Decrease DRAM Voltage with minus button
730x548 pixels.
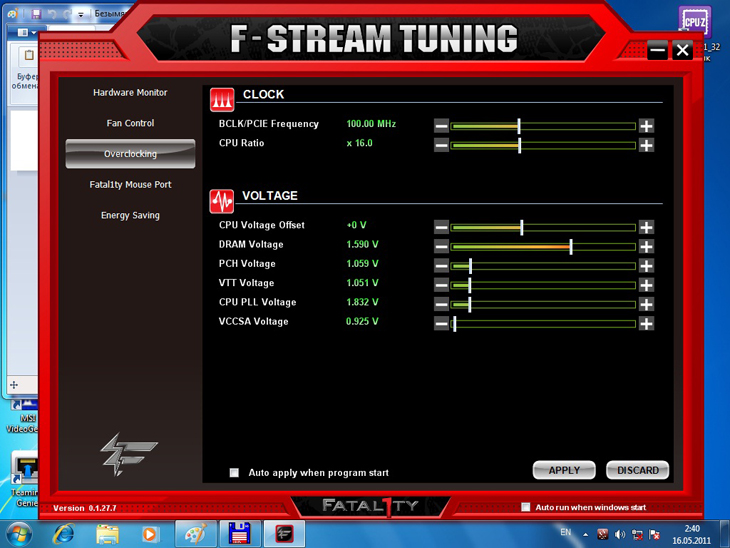click(441, 246)
